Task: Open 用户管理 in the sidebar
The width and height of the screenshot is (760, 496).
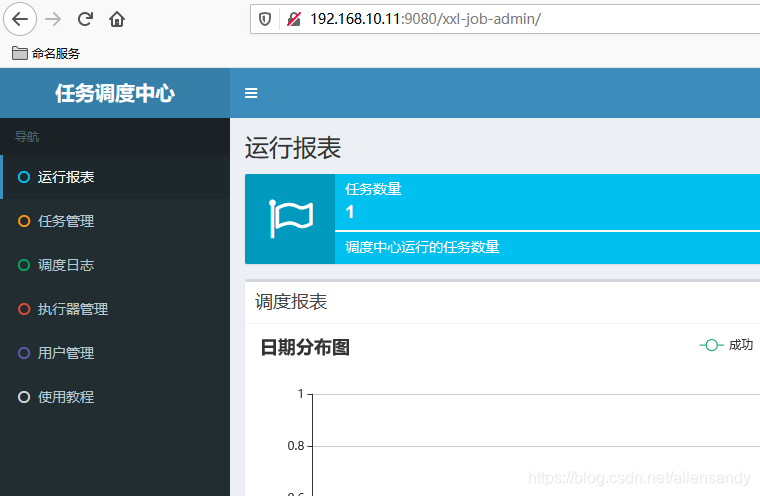Action: 115,353
